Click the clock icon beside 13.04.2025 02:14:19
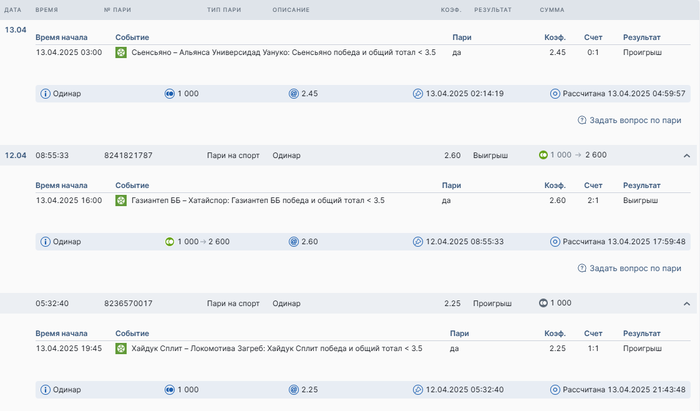Screen dimensions: 700x411 pyautogui.click(x=418, y=94)
